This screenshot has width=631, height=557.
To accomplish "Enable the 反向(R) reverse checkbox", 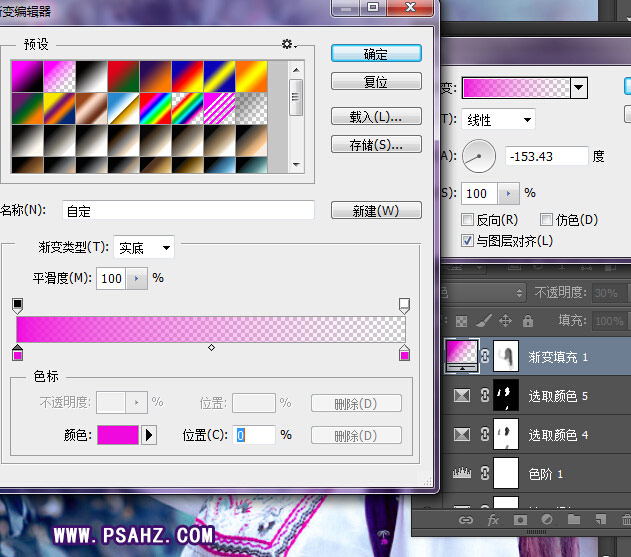I will pos(467,219).
